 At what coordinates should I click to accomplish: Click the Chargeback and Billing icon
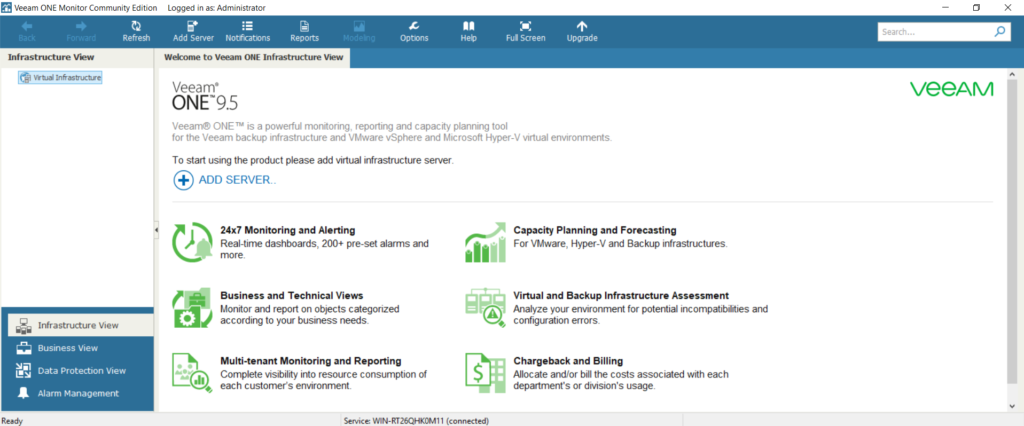pos(484,372)
